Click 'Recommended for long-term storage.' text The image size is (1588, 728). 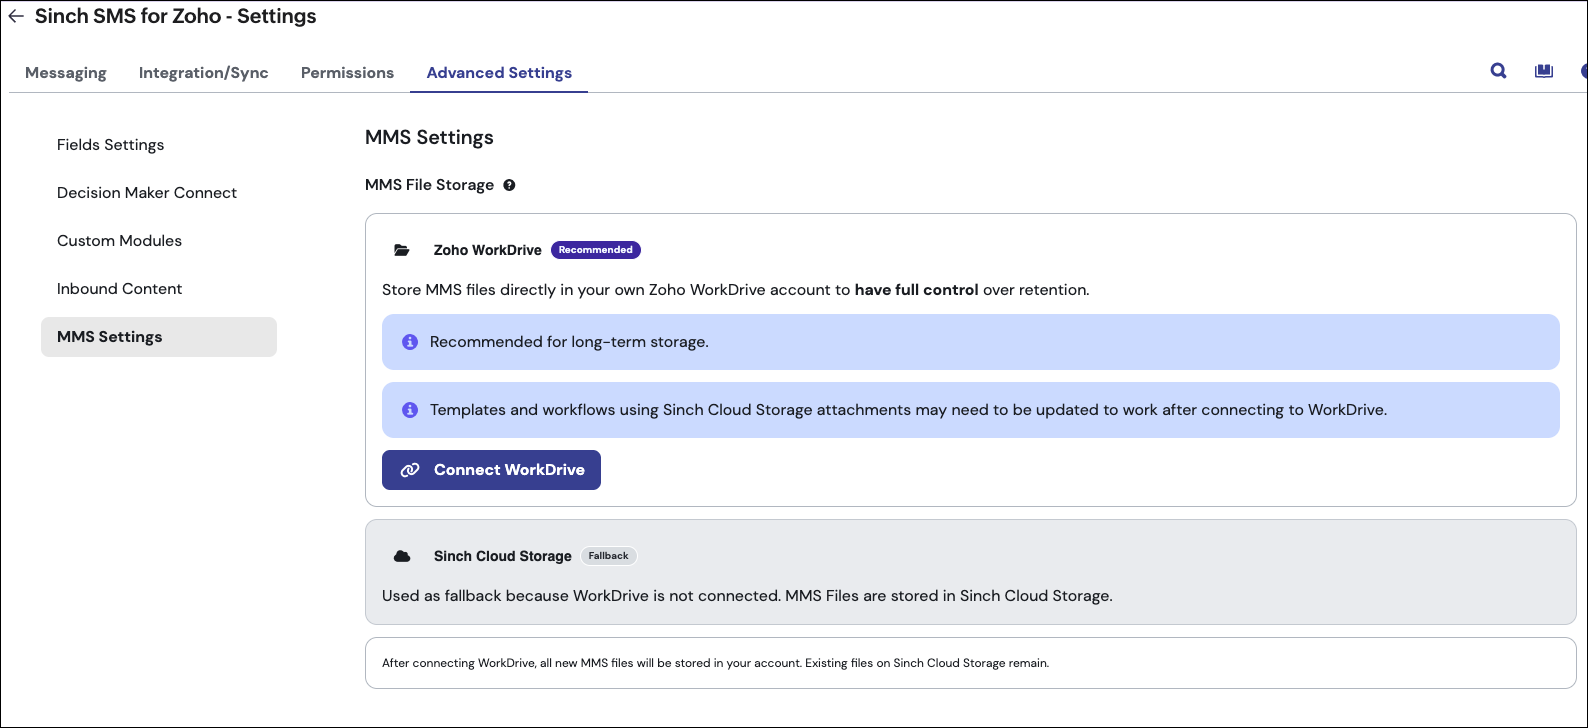[x=569, y=342]
